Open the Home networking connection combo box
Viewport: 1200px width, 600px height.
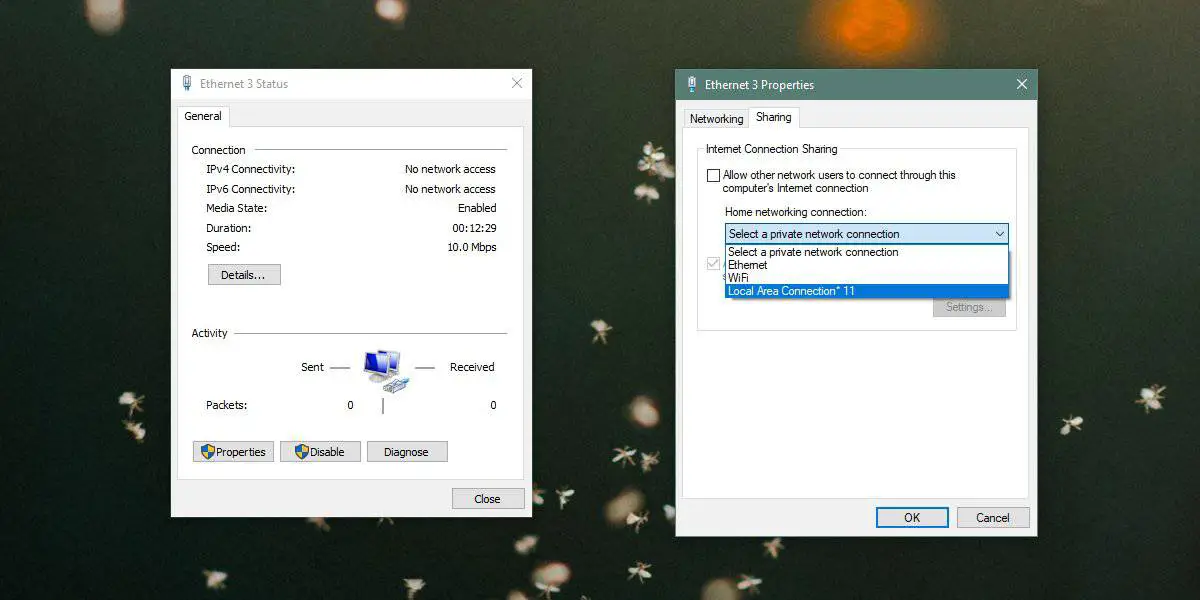point(866,234)
